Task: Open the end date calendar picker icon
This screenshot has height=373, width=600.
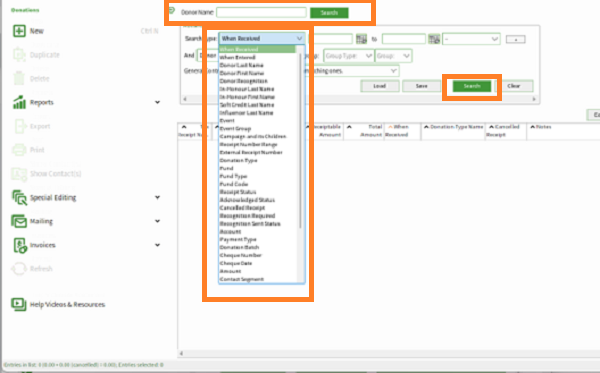Action: 434,39
